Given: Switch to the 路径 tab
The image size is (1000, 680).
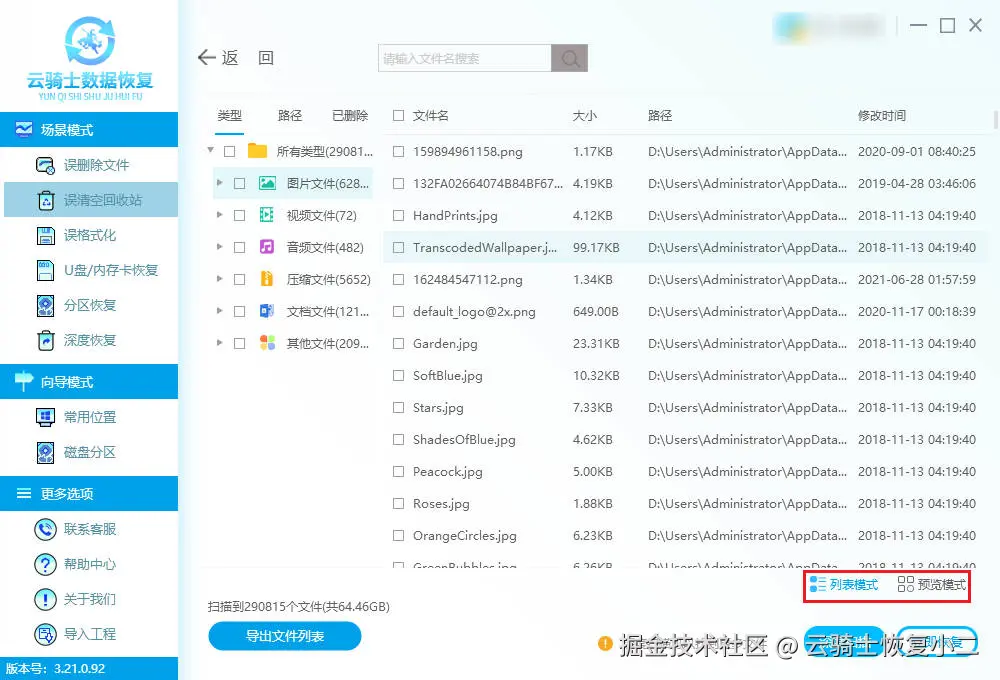Looking at the screenshot, I should 290,115.
